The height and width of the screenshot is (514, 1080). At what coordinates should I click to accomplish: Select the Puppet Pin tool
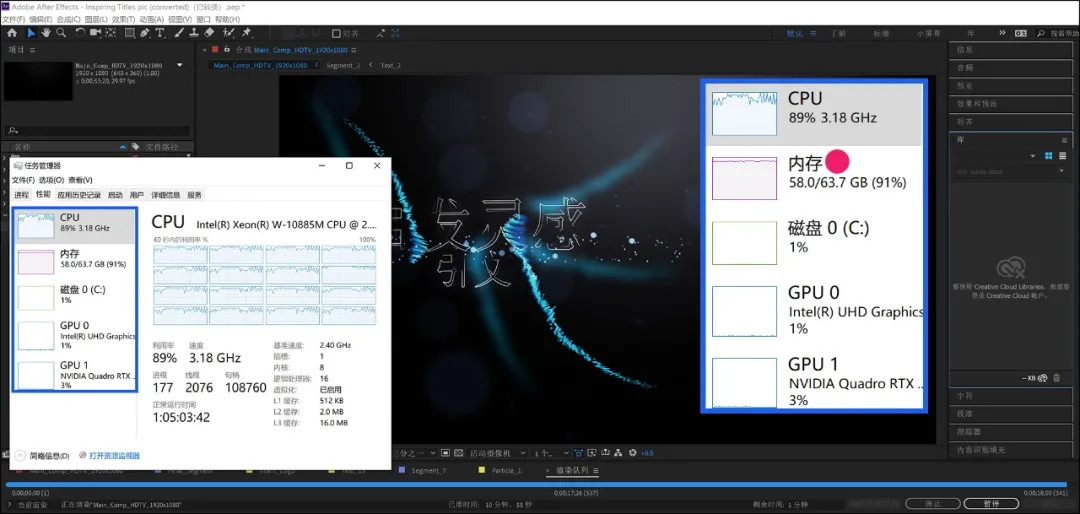[246, 33]
